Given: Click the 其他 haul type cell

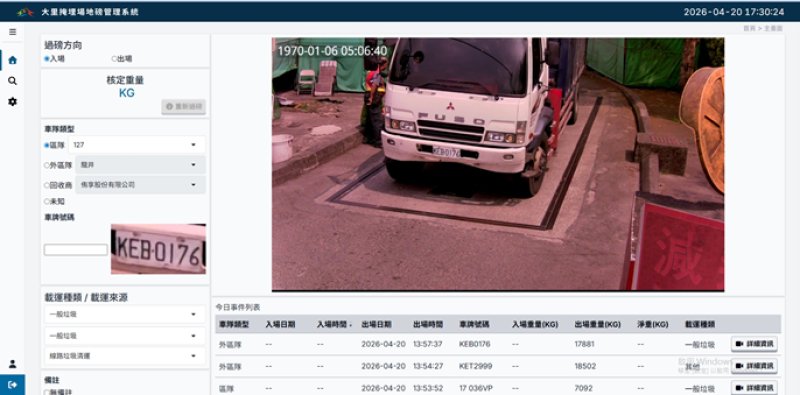Looking at the screenshot, I should pyautogui.click(x=692, y=366).
